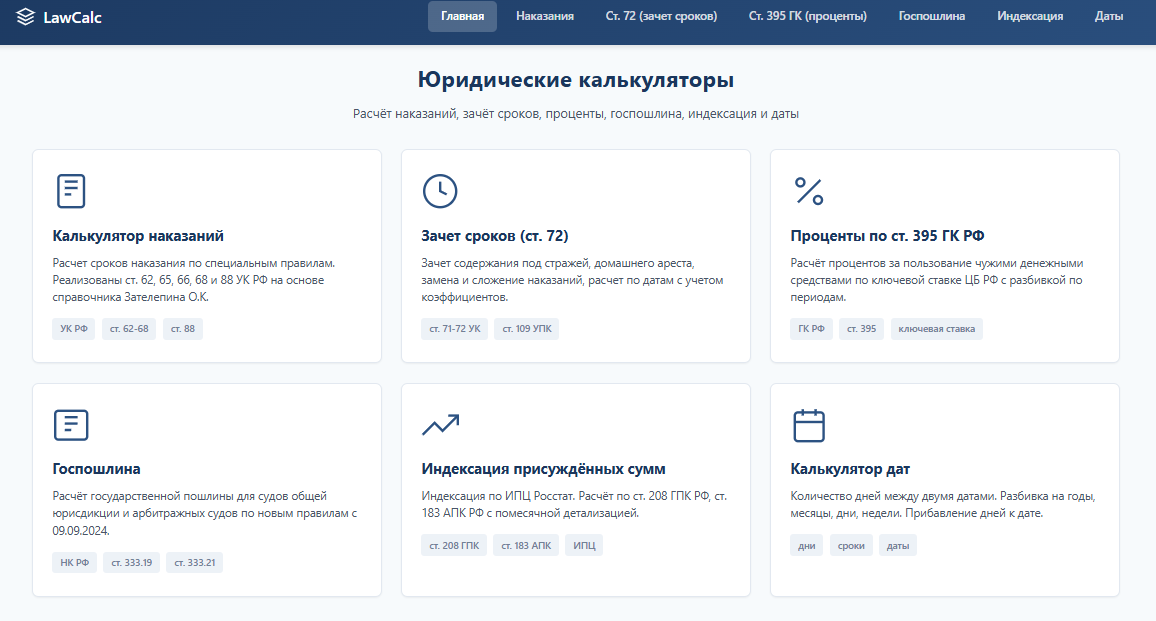The image size is (1156, 621).
Task: Click the ст. 183 АПК tag
Action: (526, 546)
